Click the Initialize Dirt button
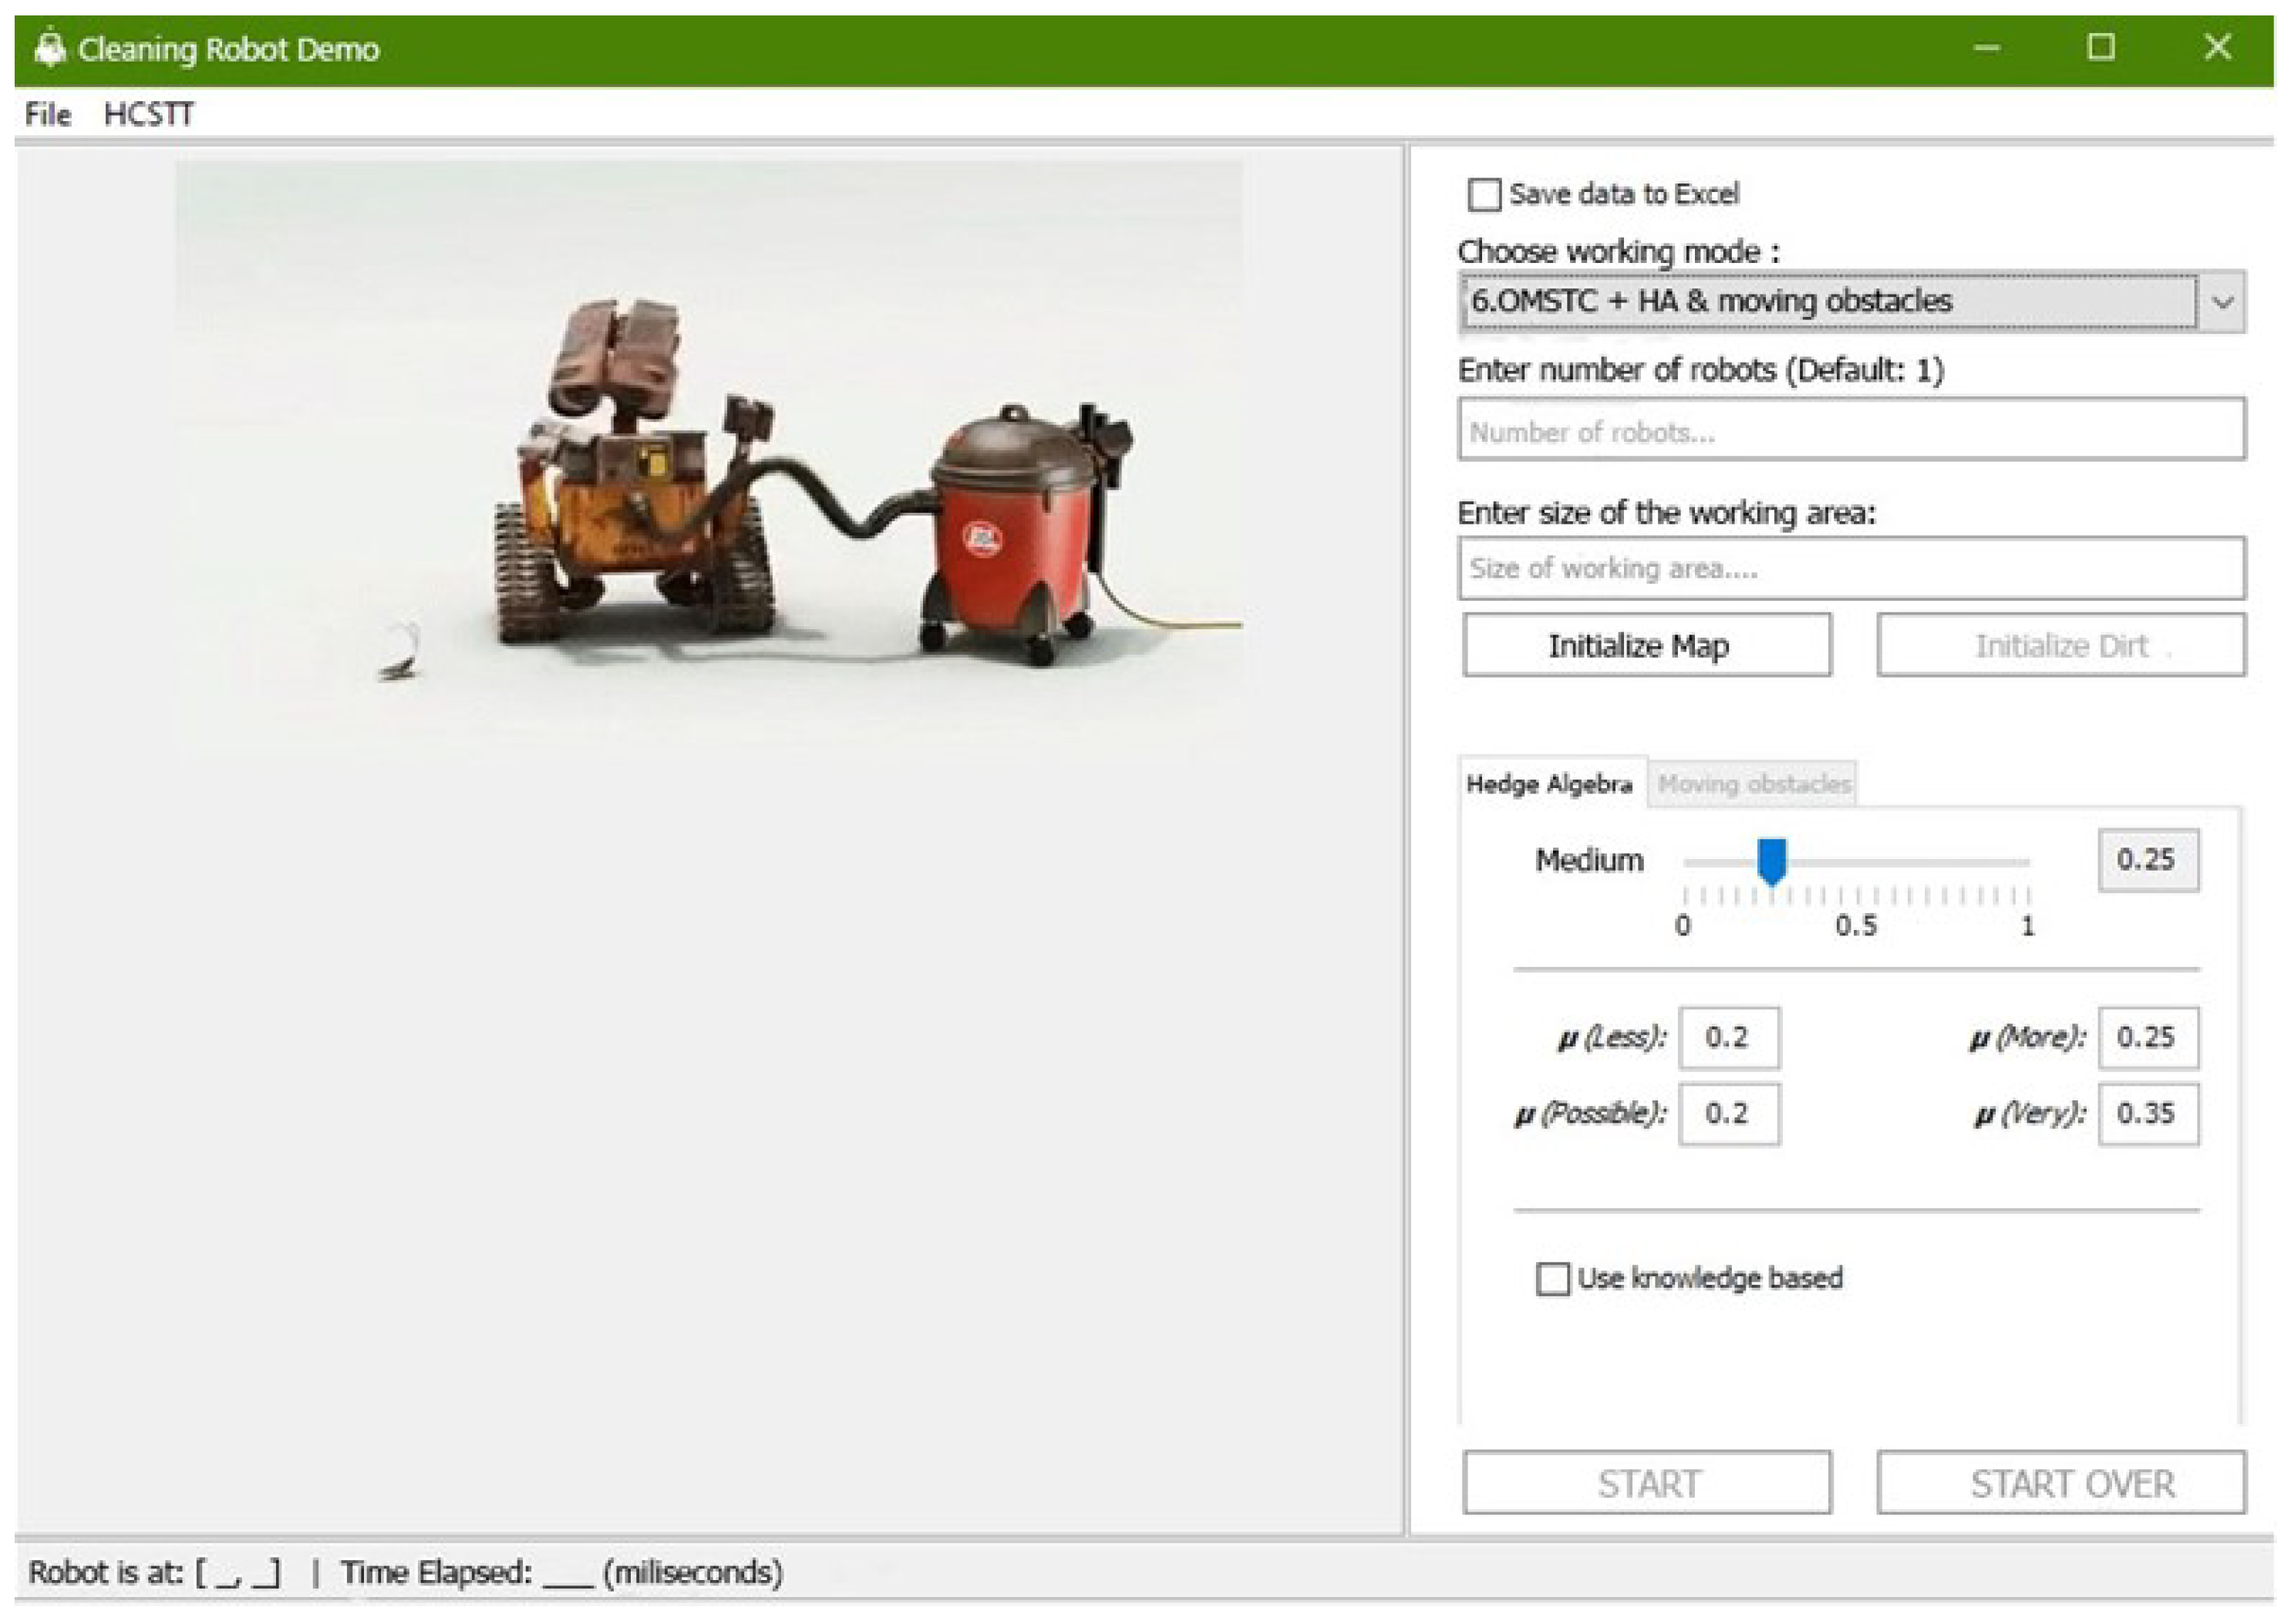 coord(2061,645)
